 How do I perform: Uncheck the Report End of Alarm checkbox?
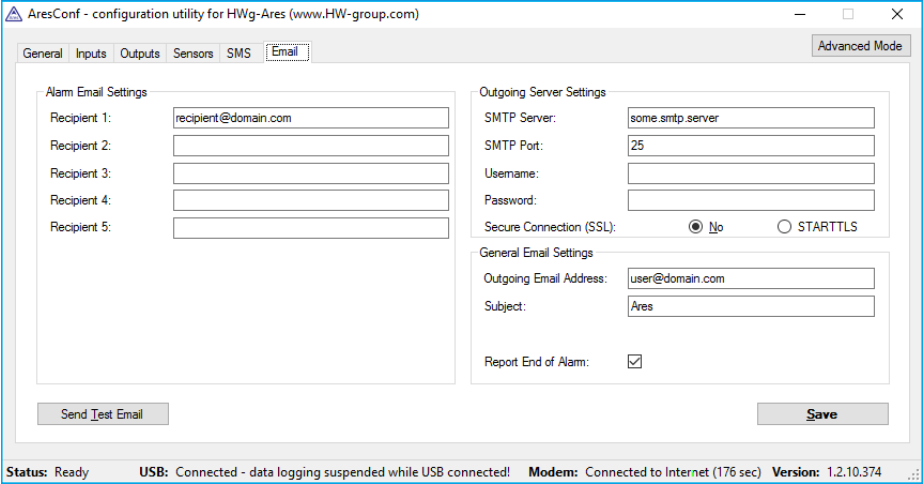point(634,362)
